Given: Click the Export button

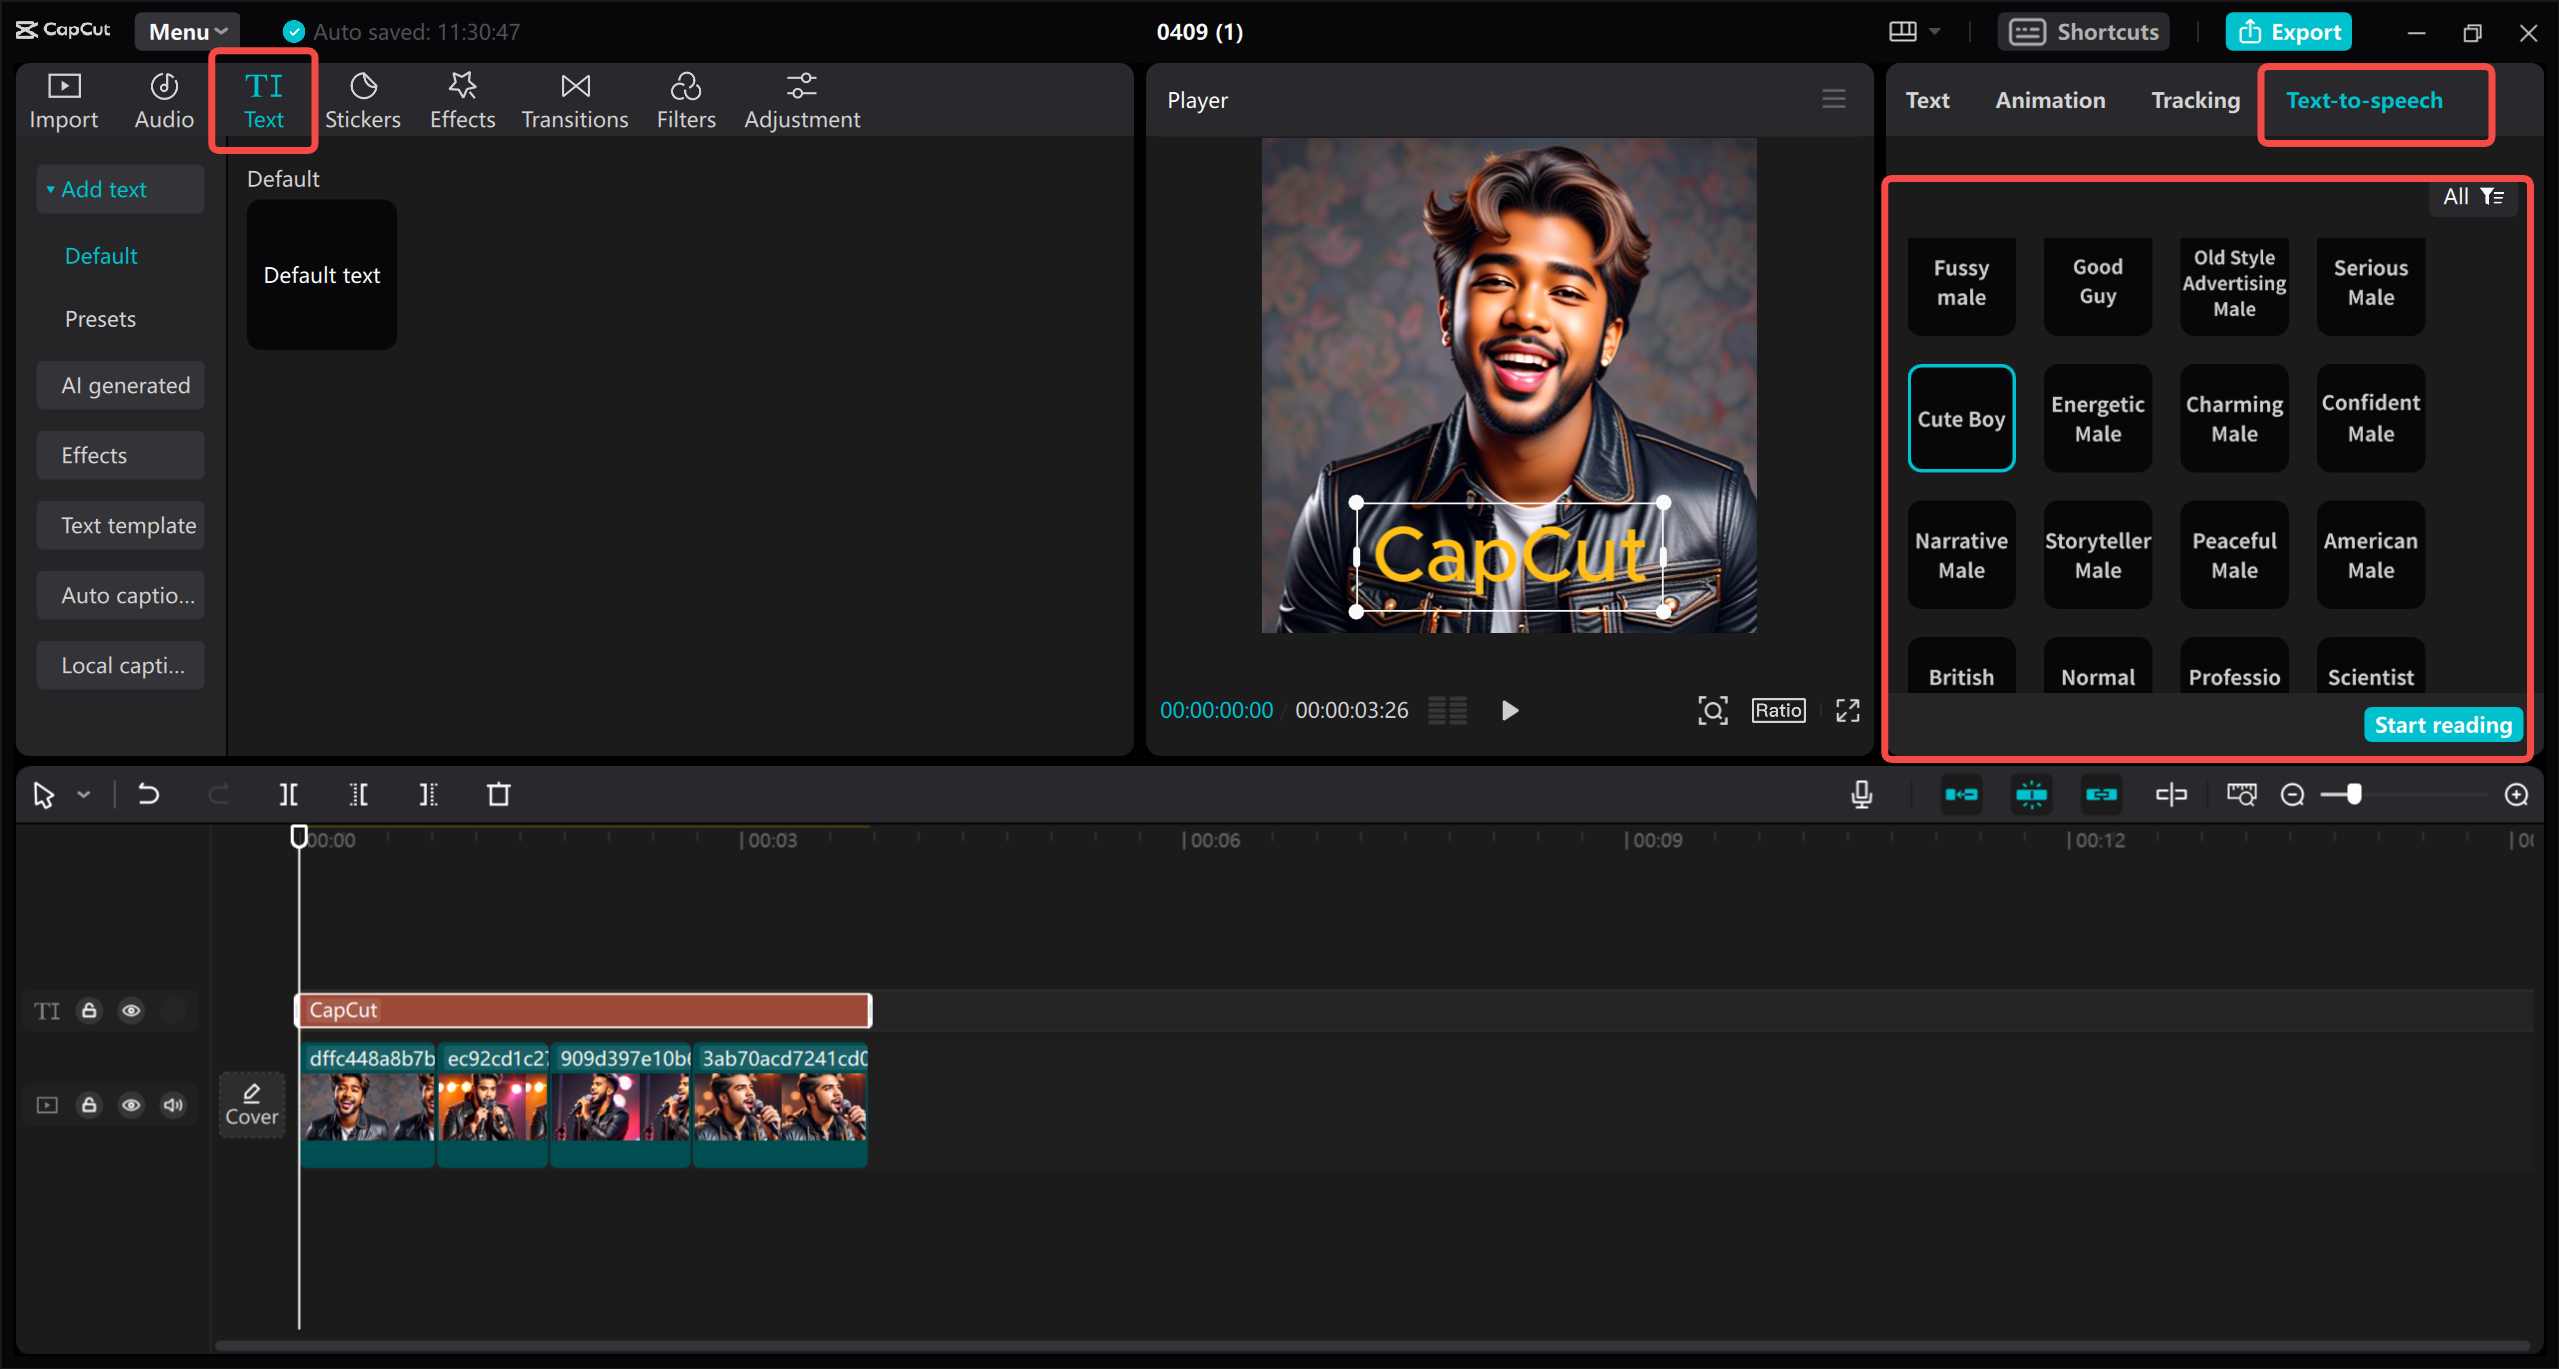Looking at the screenshot, I should [x=2288, y=32].
